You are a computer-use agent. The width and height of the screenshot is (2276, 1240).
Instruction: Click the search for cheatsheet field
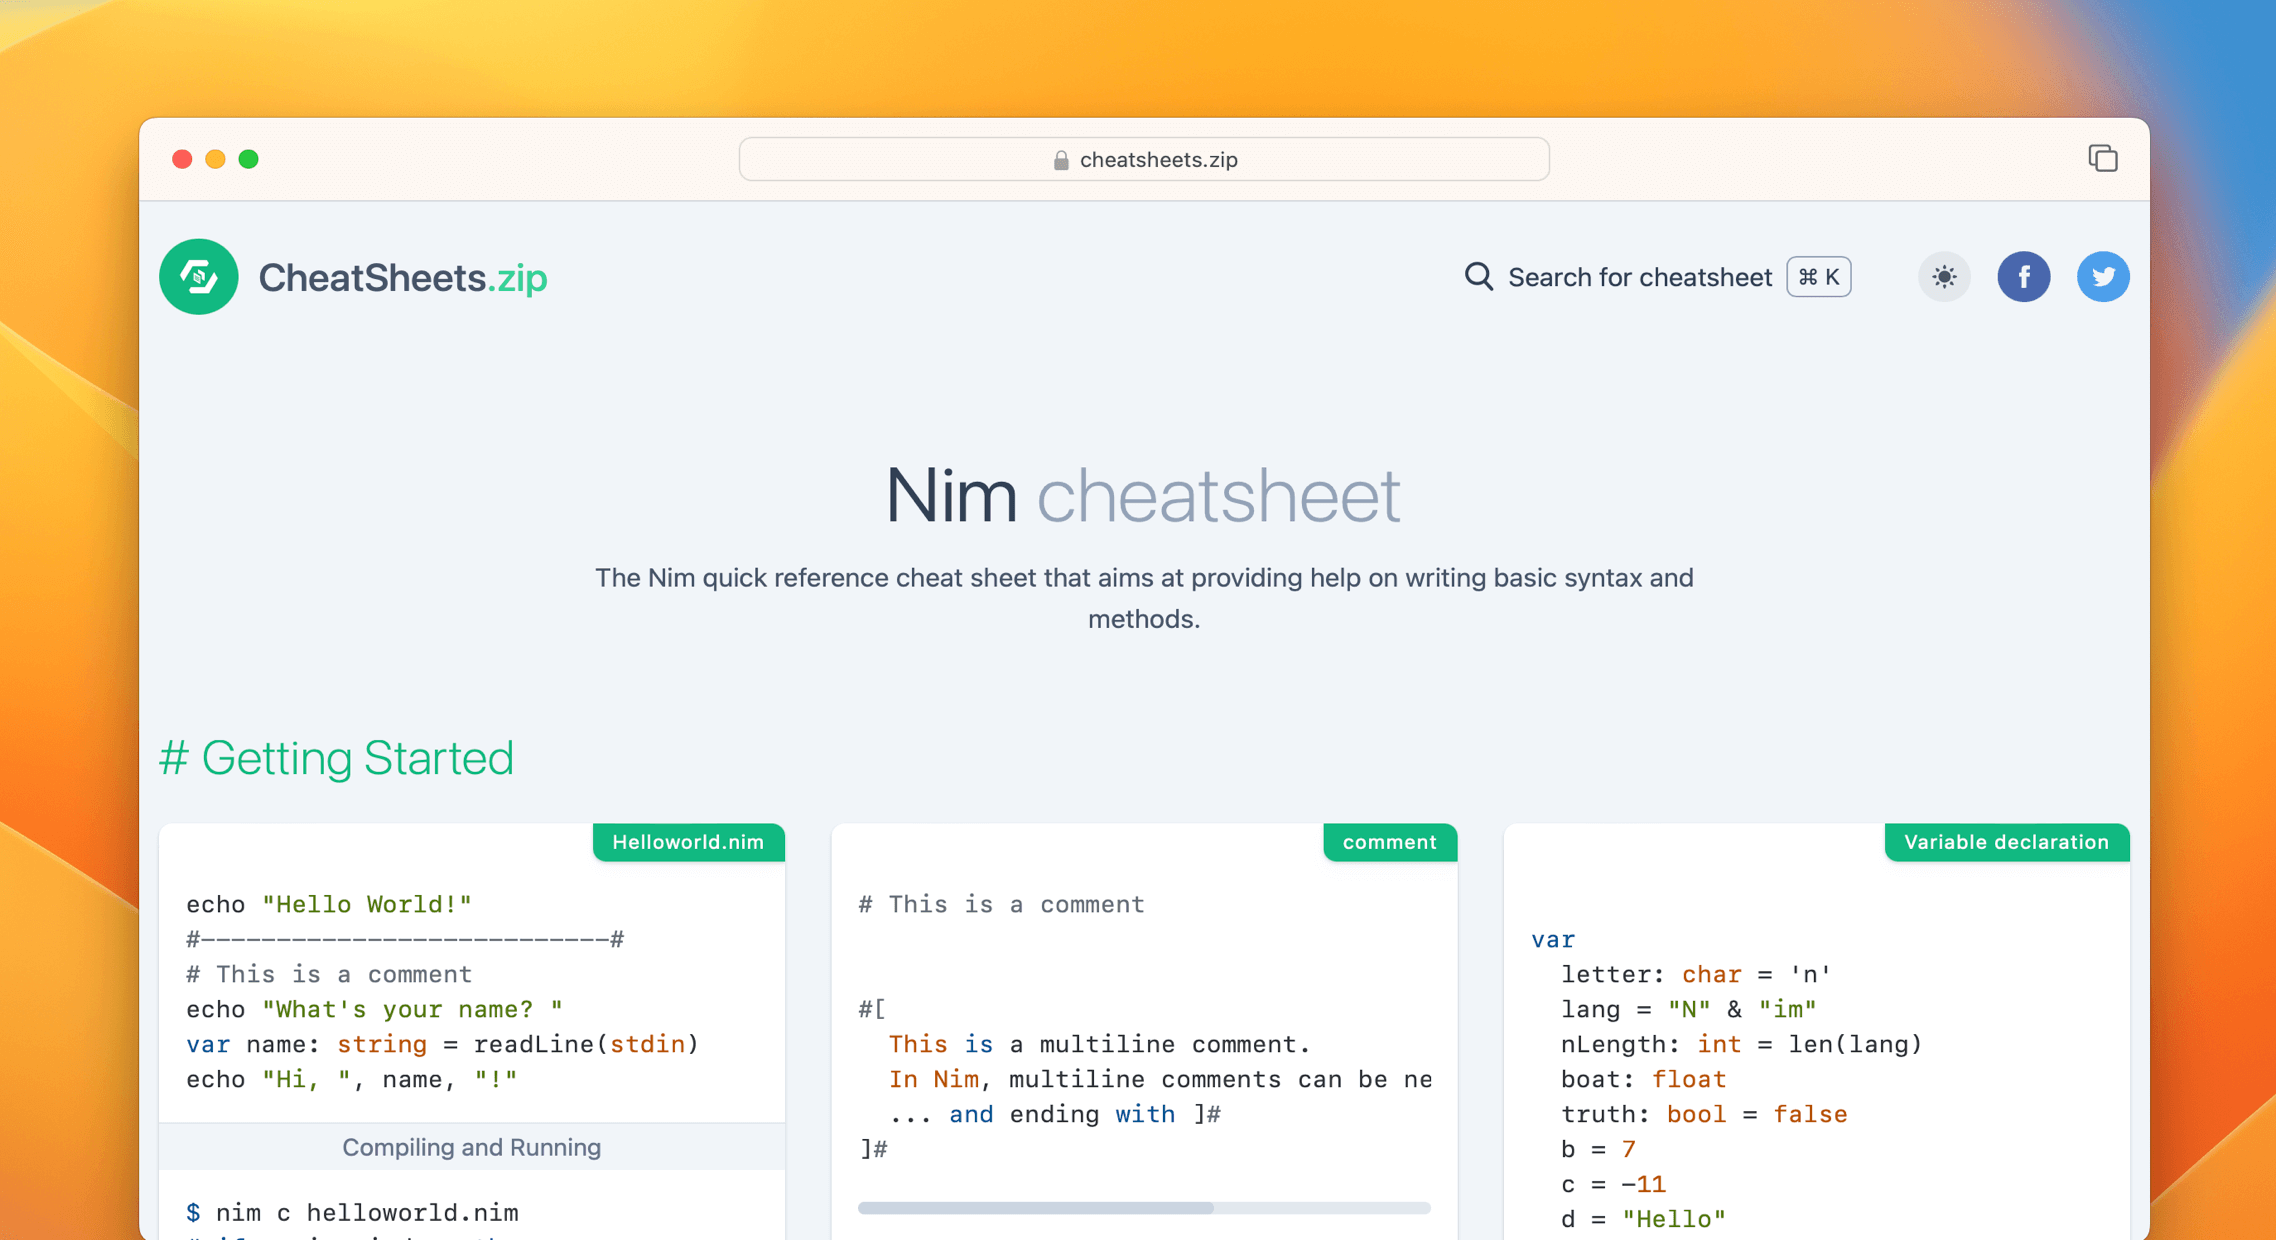pyautogui.click(x=1639, y=277)
